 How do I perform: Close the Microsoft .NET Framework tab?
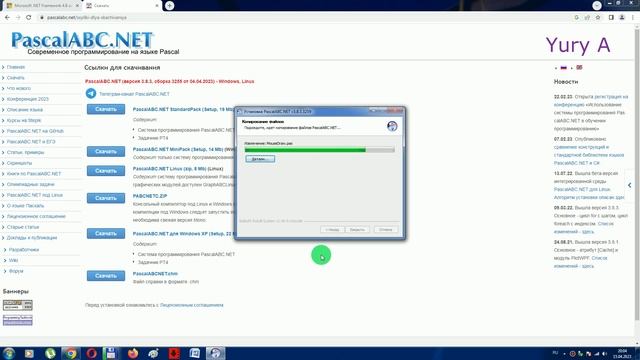[77, 6]
